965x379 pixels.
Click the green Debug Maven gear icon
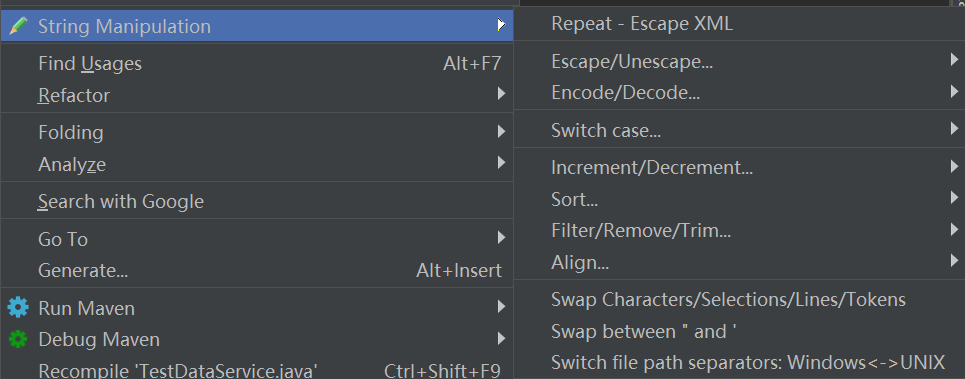point(18,339)
